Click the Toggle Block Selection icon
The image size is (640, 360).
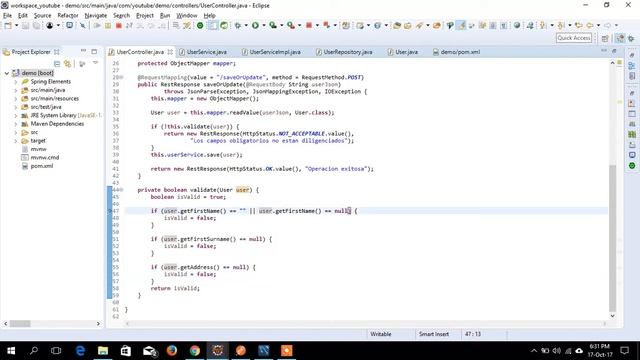(493, 25)
